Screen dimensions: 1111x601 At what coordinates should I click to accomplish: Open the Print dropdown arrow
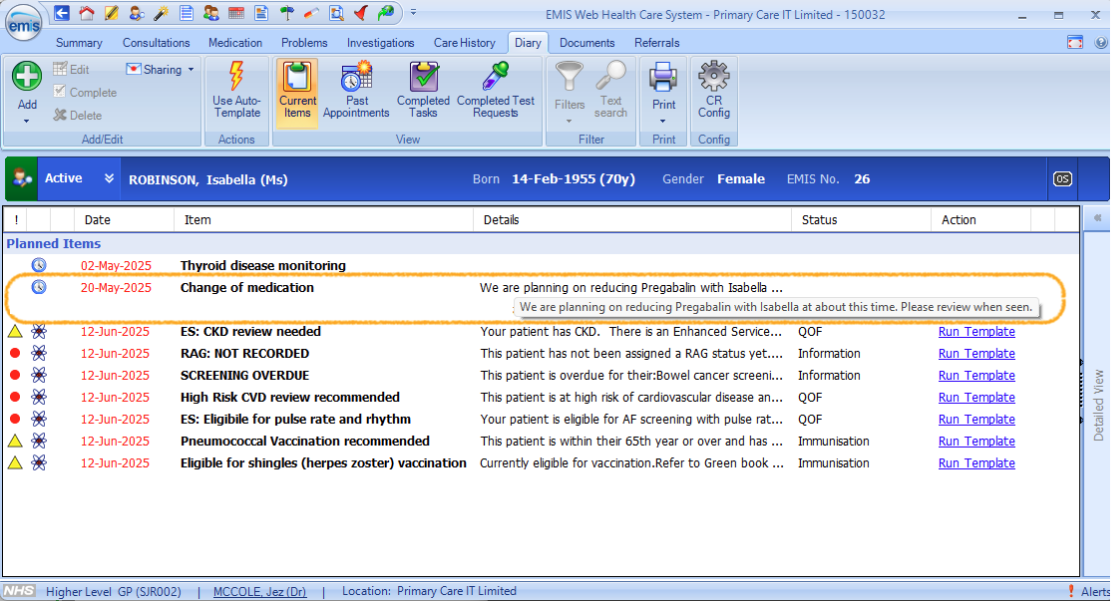pos(663,121)
